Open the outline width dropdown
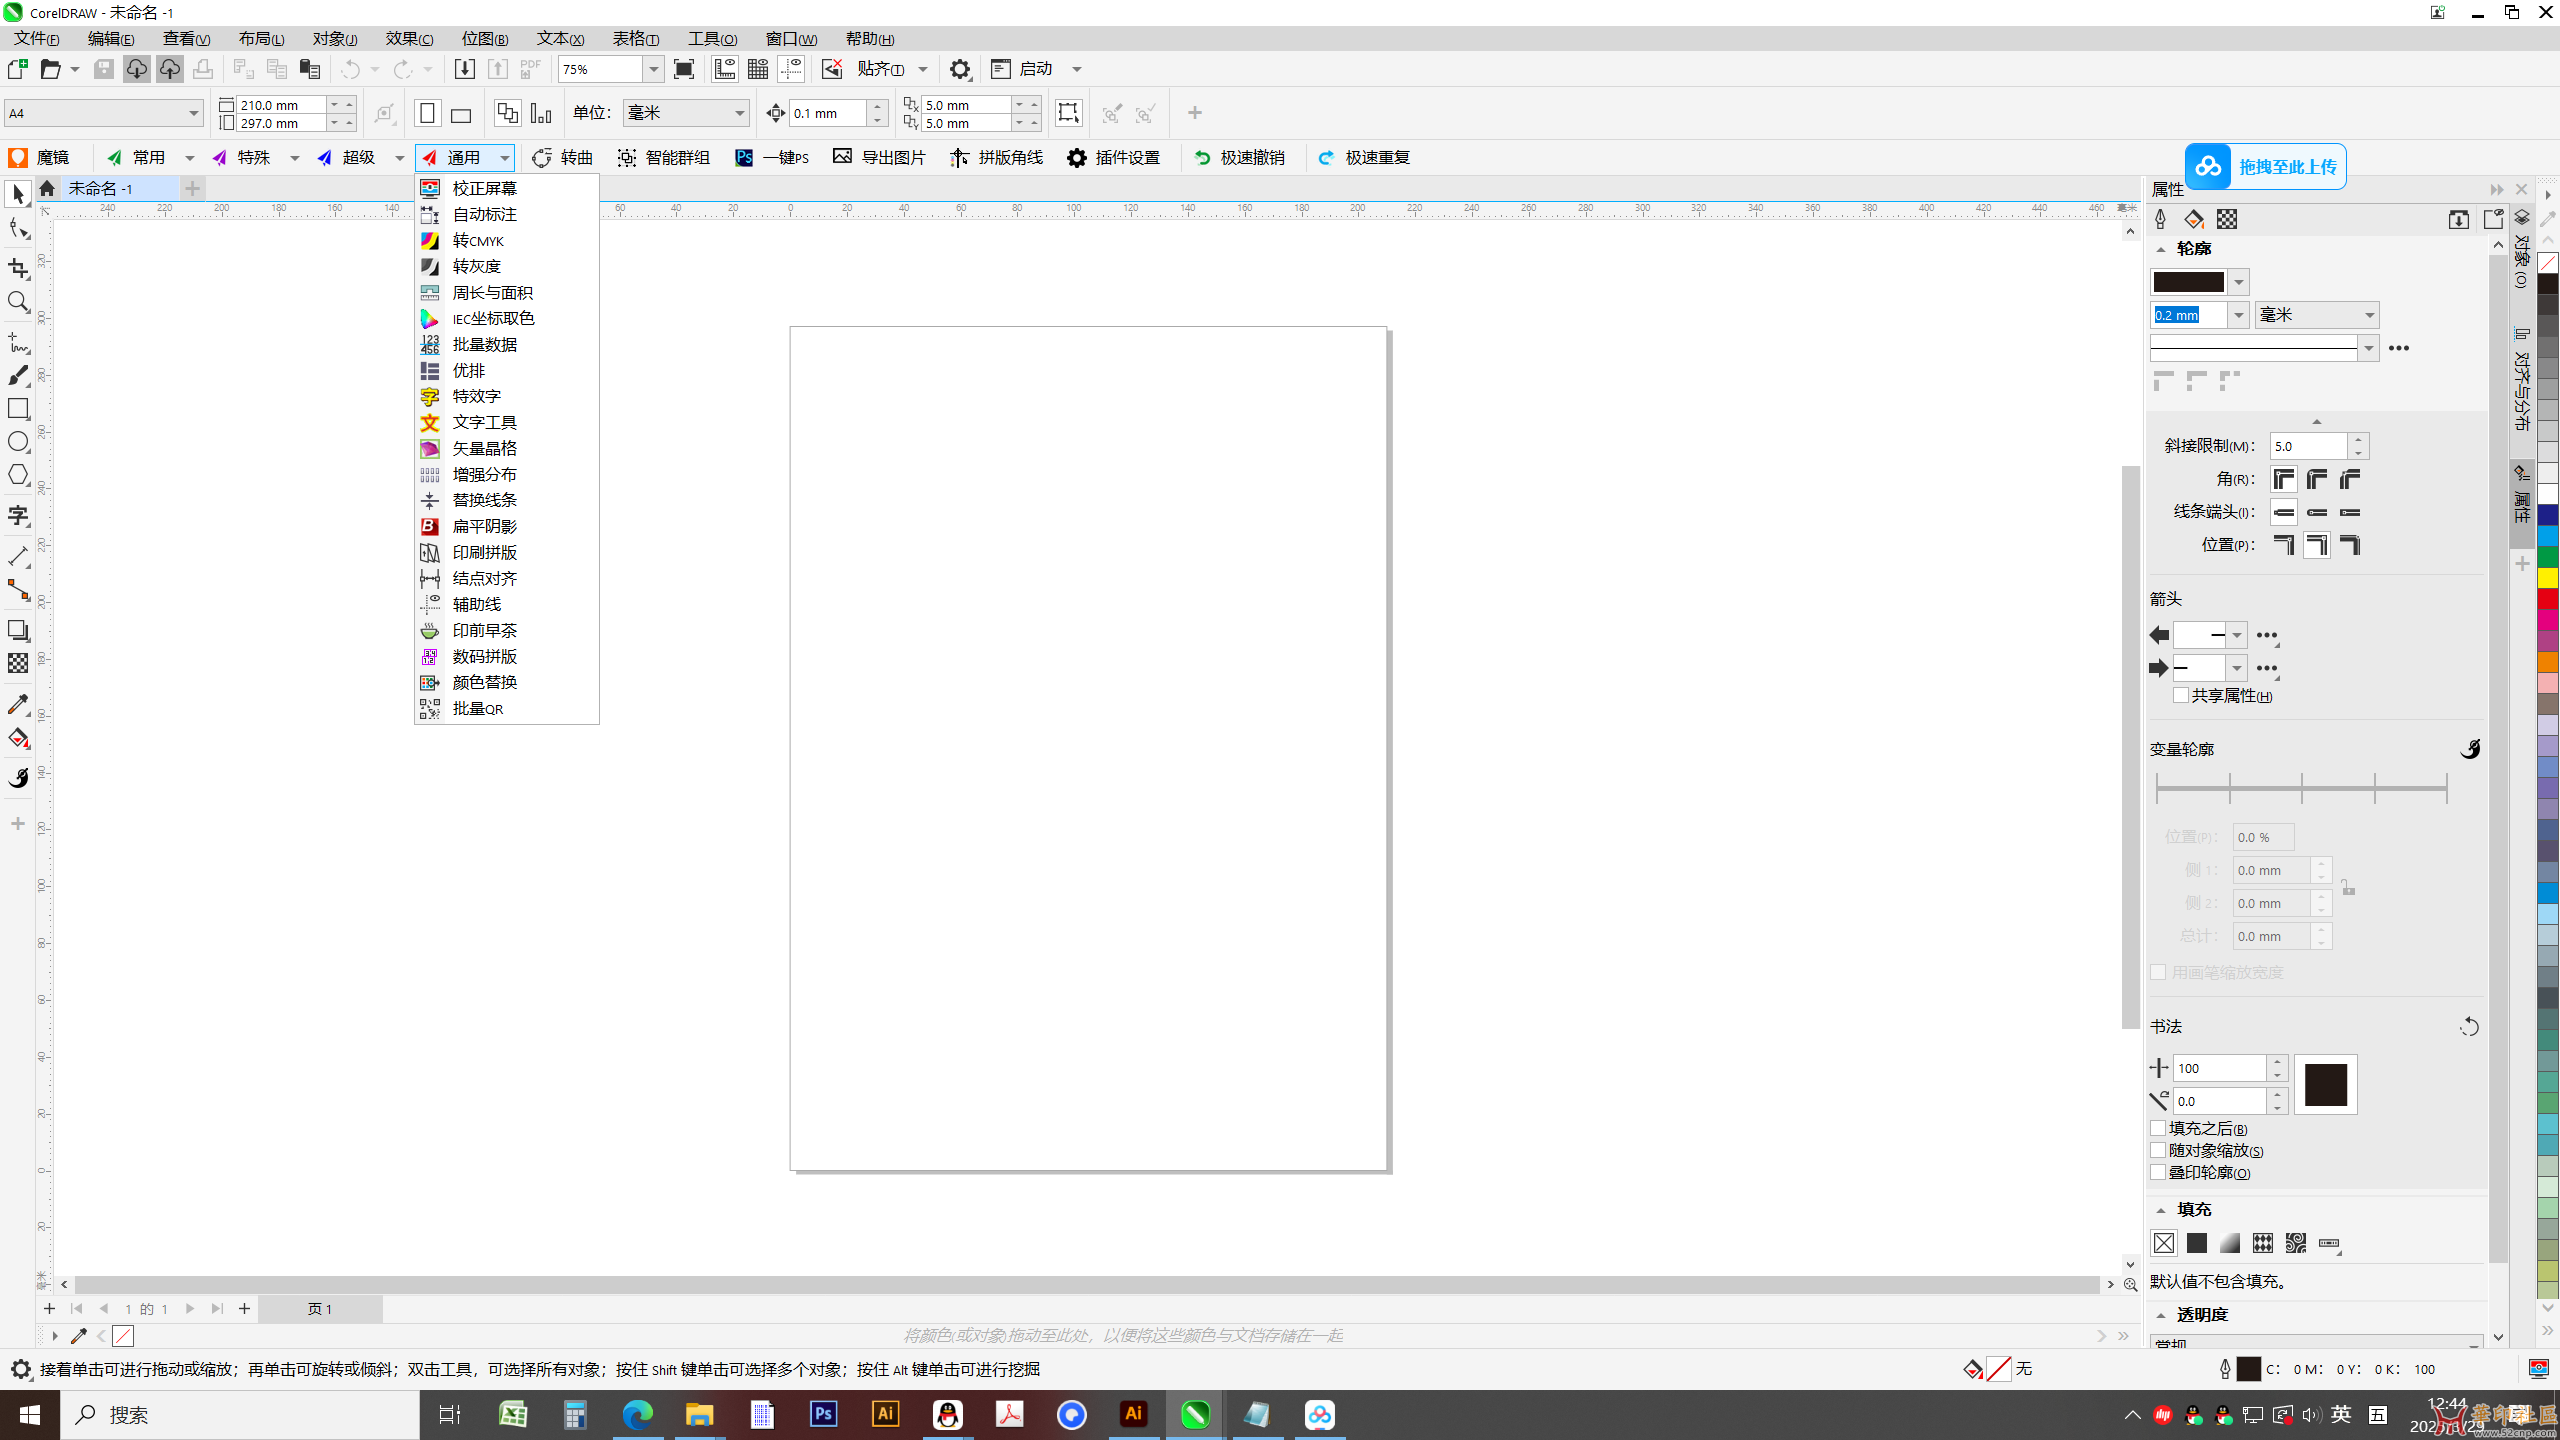This screenshot has height=1440, width=2560. click(2239, 315)
